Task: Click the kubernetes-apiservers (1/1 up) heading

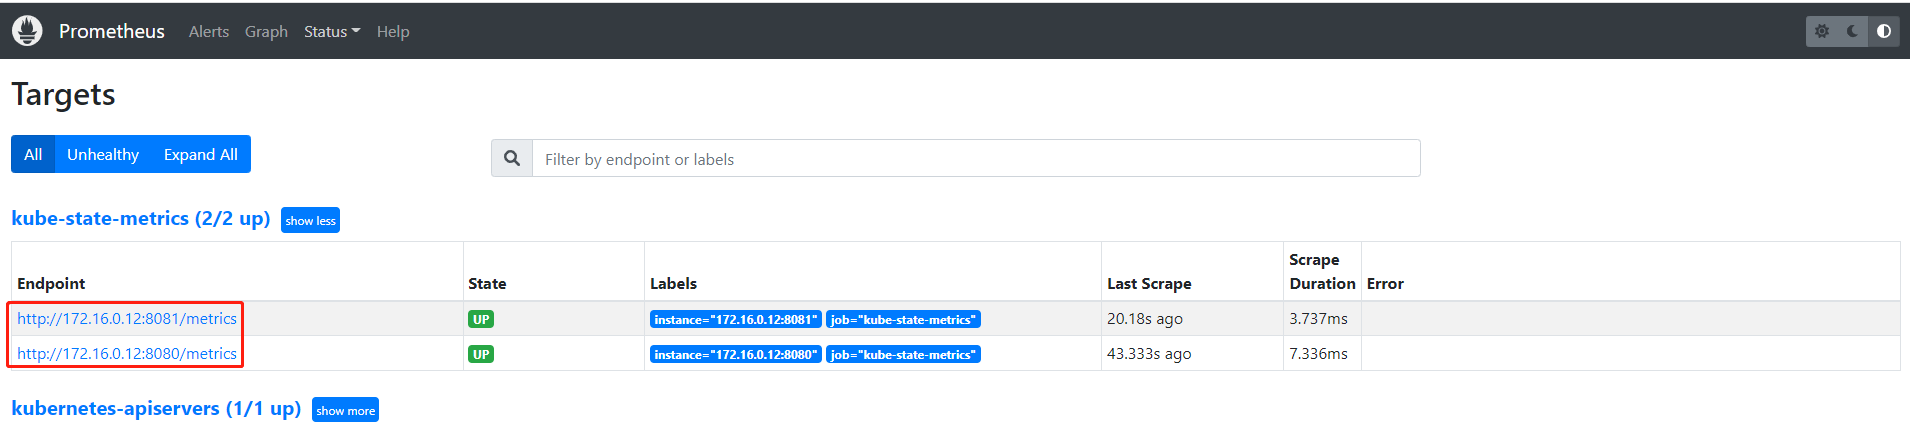Action: point(156,409)
